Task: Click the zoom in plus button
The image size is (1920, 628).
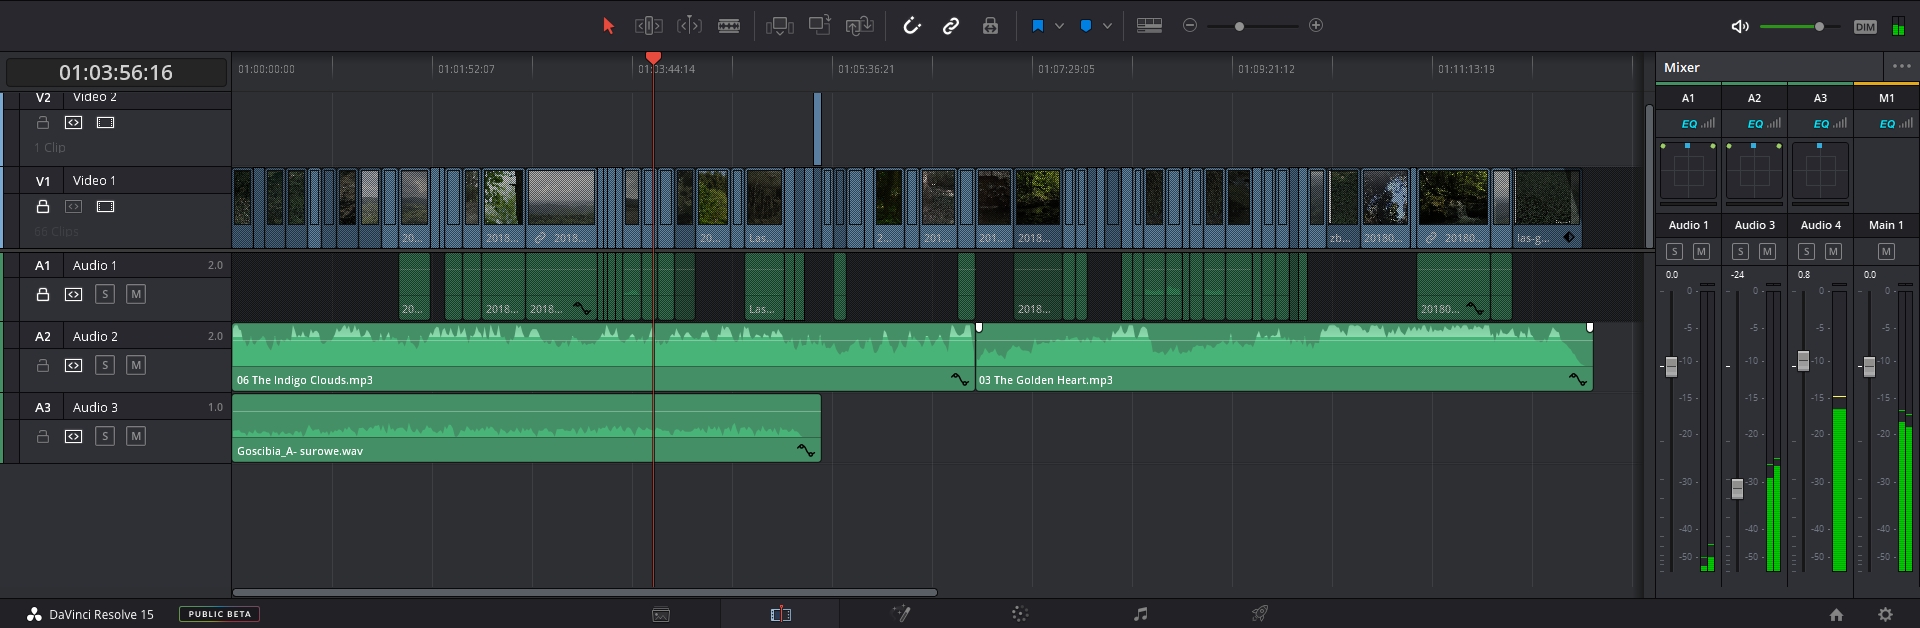Action: 1316,25
